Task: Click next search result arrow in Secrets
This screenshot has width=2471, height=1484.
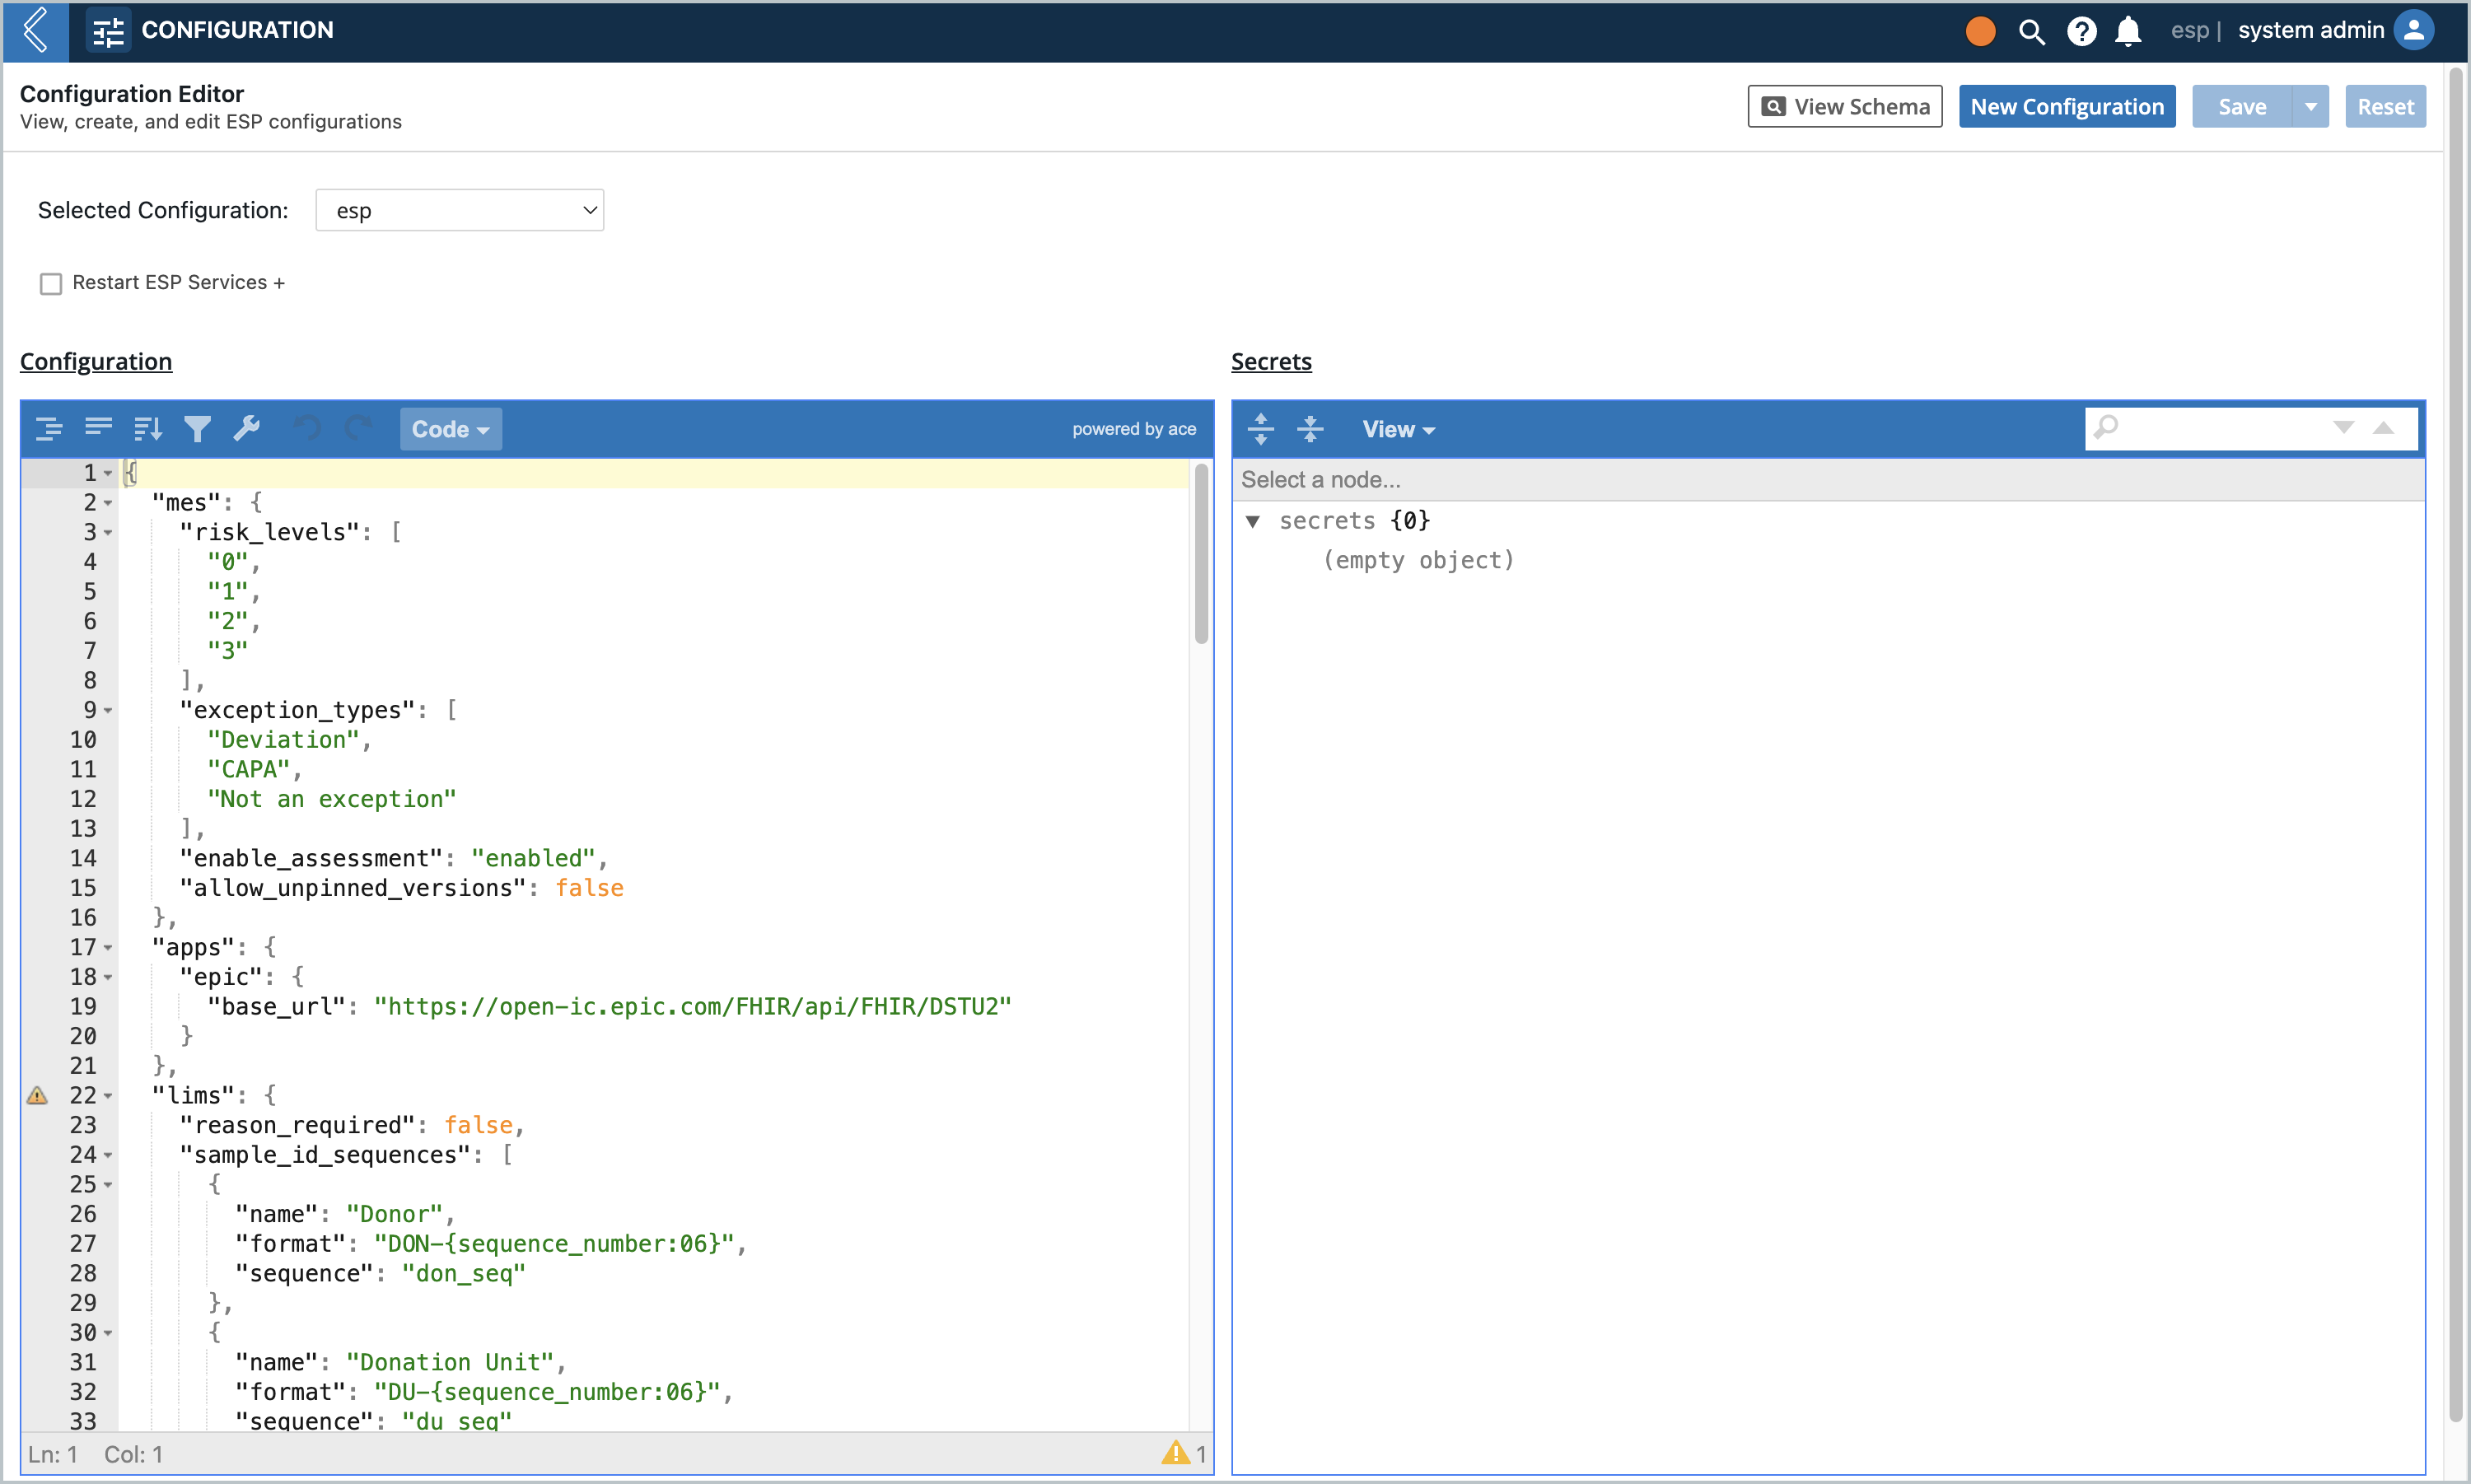Action: pyautogui.click(x=2343, y=428)
